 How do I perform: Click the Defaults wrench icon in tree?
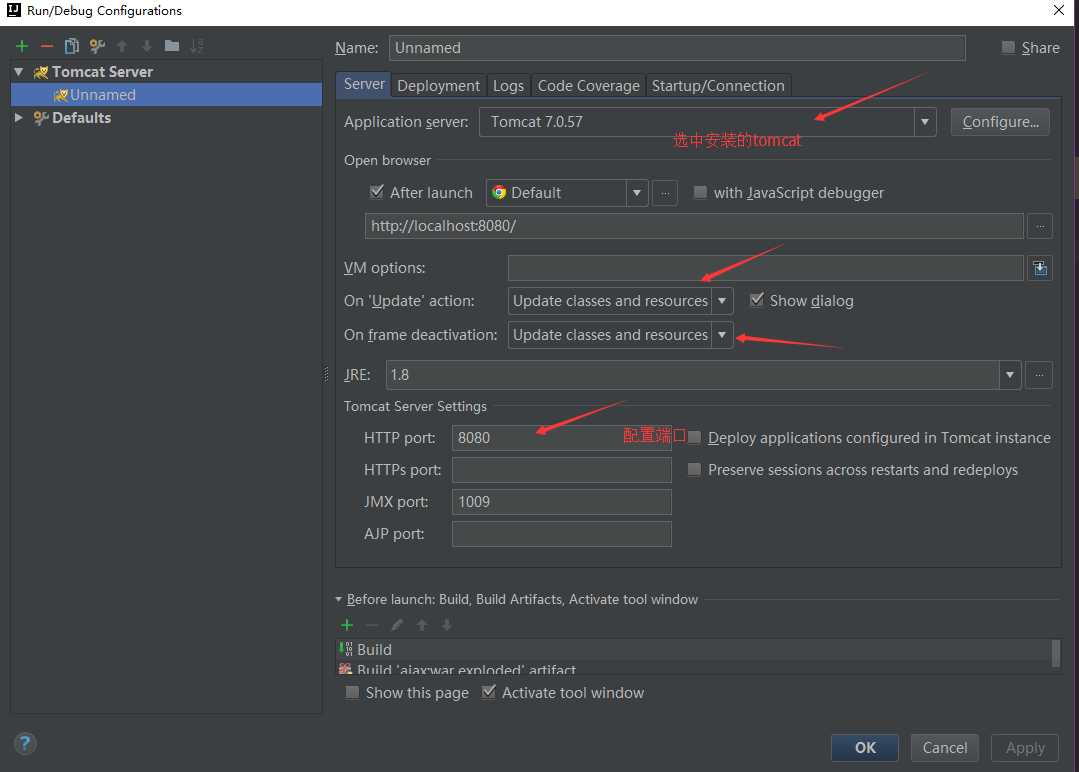tap(41, 118)
